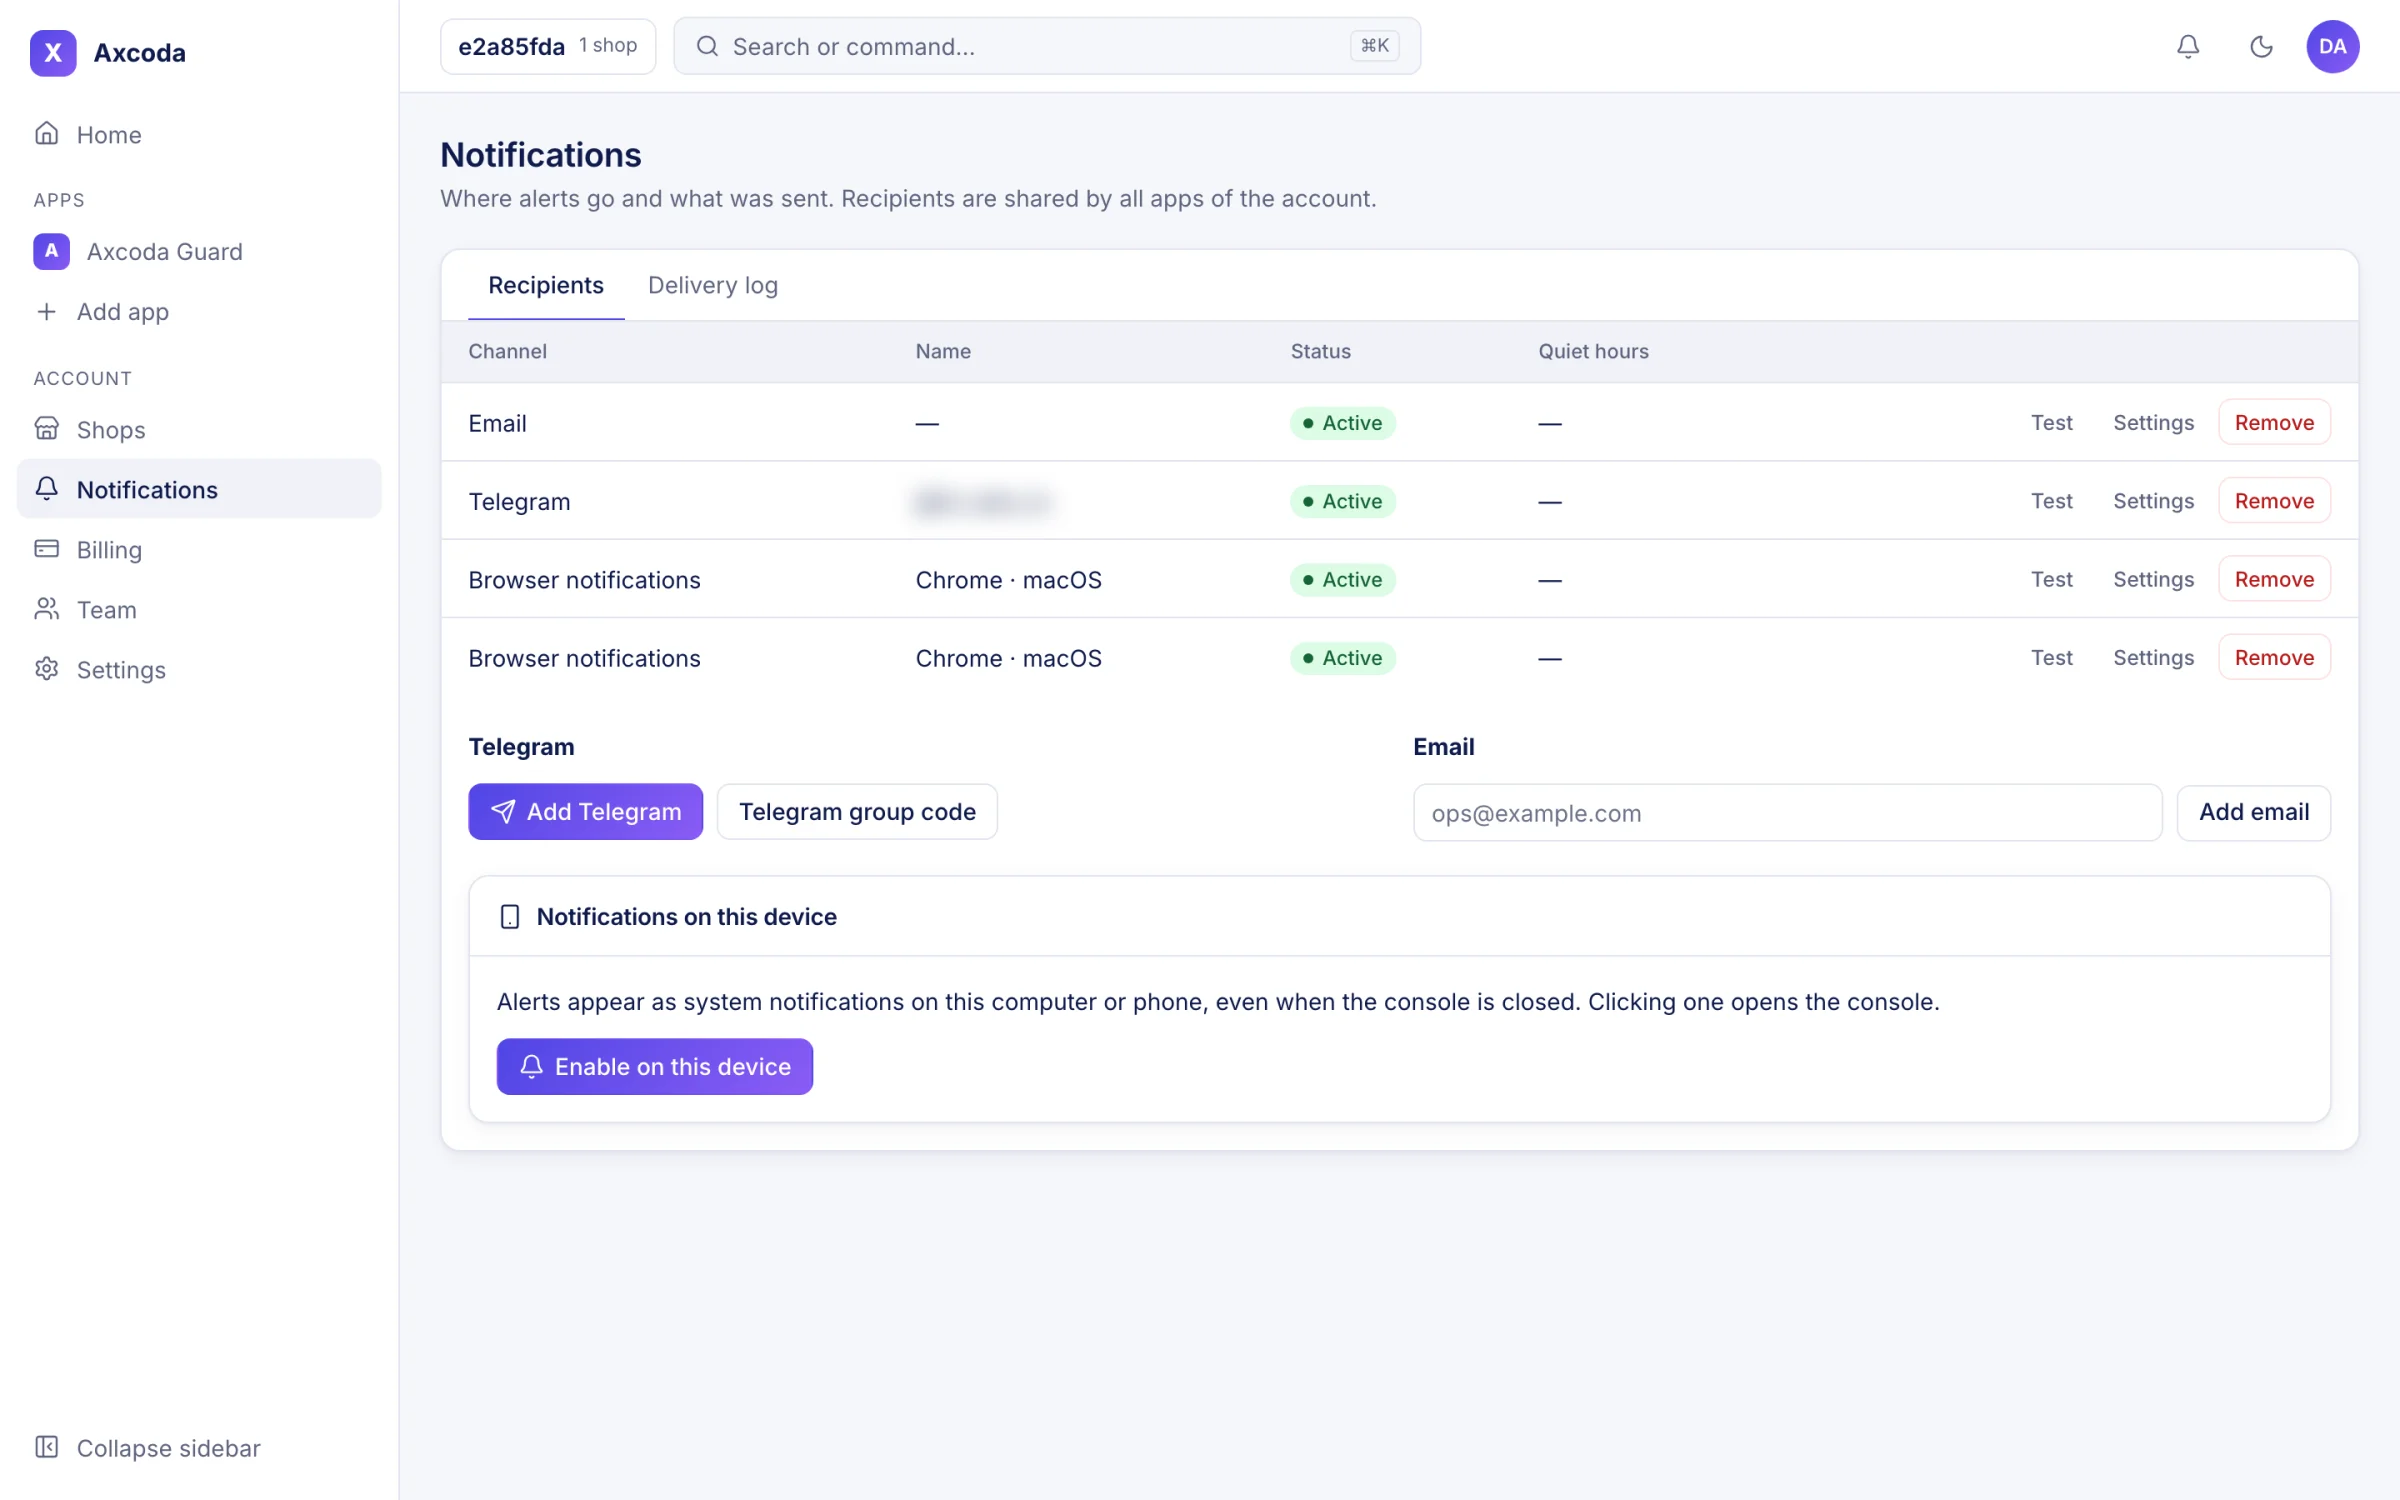Screen dimensions: 2400x1500
Task: Click Active status badge in Telegram row
Action: 1342,500
